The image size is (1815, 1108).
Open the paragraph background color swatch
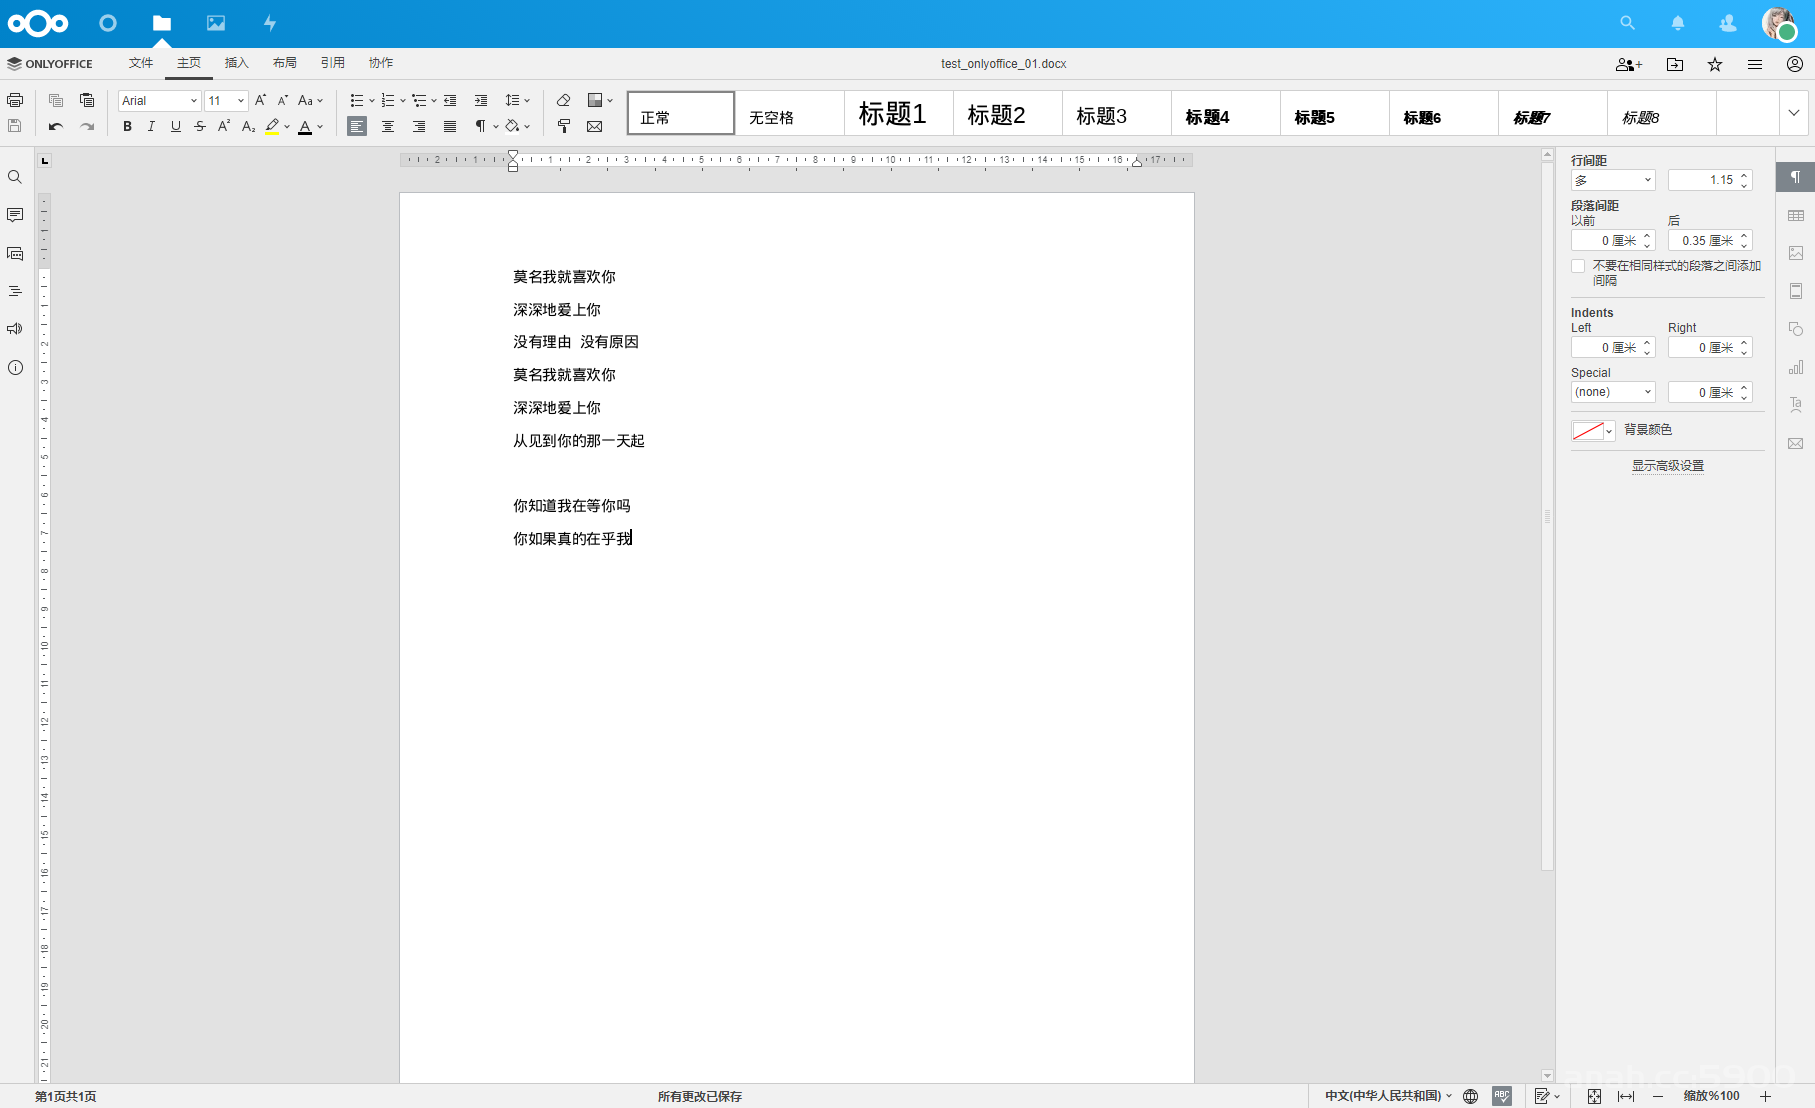(1593, 431)
